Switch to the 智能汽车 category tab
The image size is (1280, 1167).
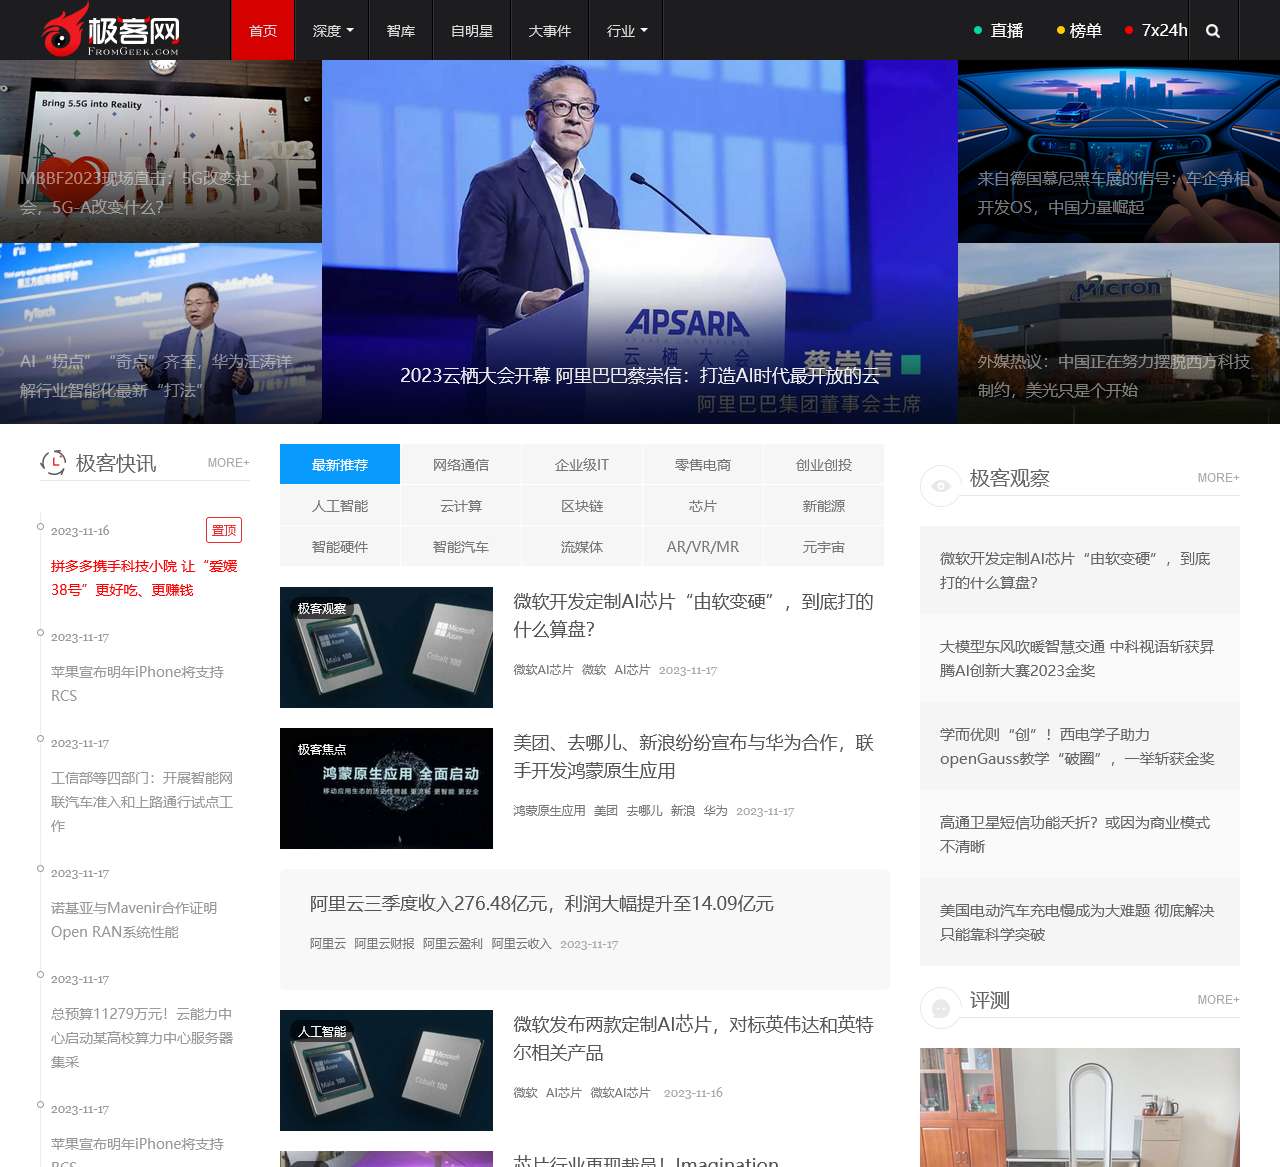tap(461, 547)
